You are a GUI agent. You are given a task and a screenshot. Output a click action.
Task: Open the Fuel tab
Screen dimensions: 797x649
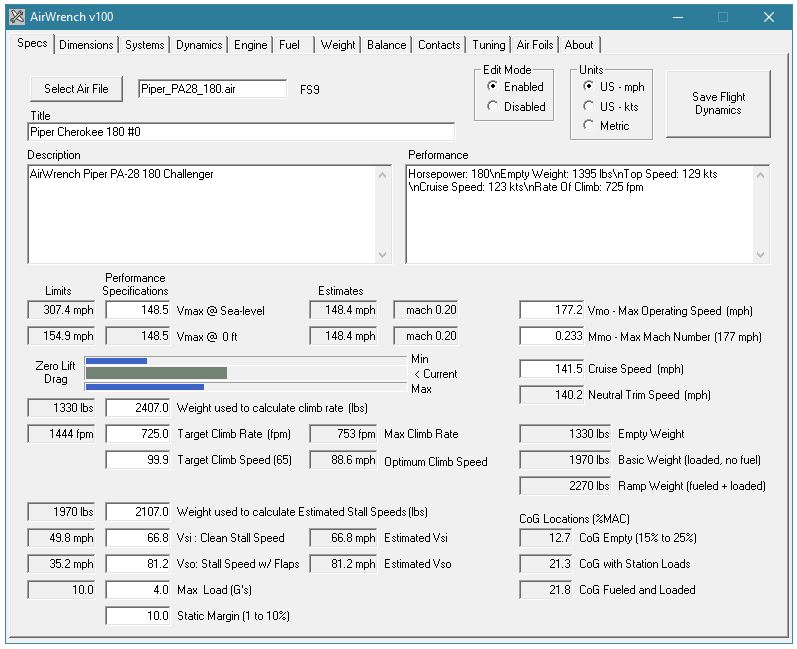point(293,45)
